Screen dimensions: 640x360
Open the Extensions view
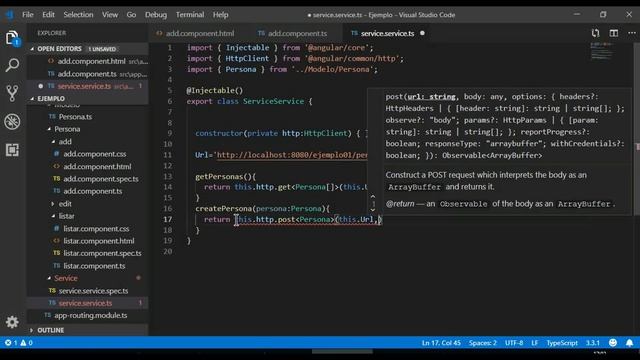coord(12,150)
